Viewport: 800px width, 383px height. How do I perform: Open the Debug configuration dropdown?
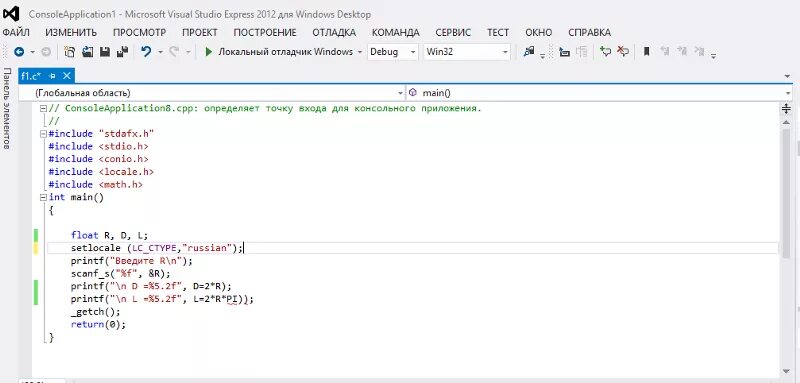pyautogui.click(x=392, y=52)
